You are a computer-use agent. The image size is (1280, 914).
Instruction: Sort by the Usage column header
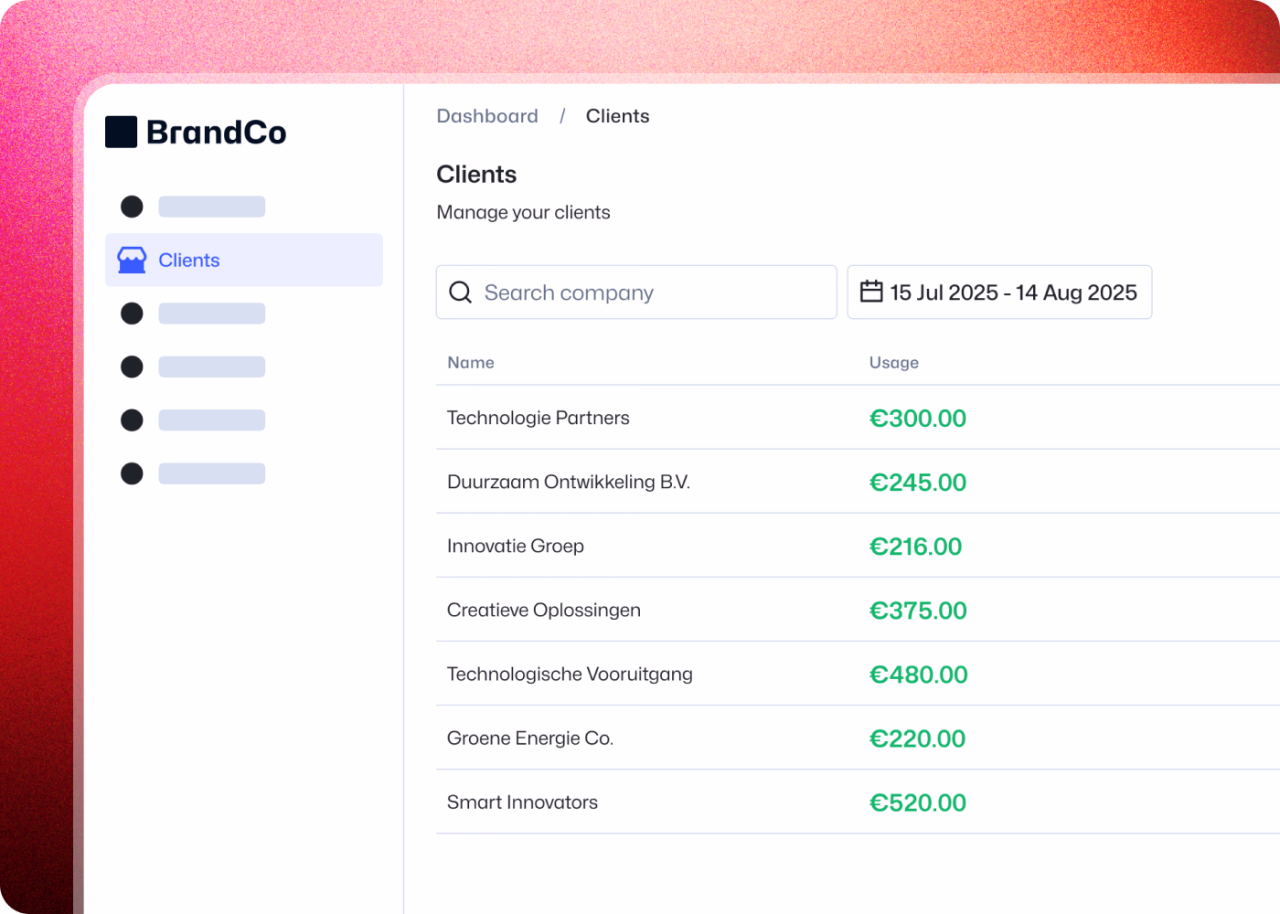pos(893,363)
